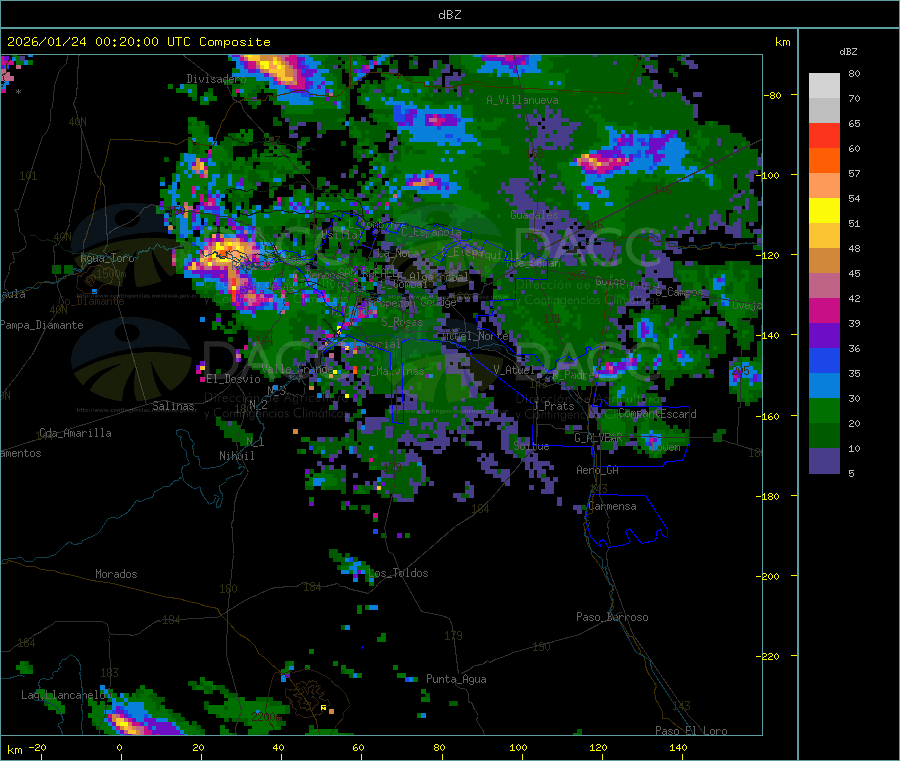Select the bright green legend swatch above 20
The width and height of the screenshot is (900, 761).
(824, 410)
